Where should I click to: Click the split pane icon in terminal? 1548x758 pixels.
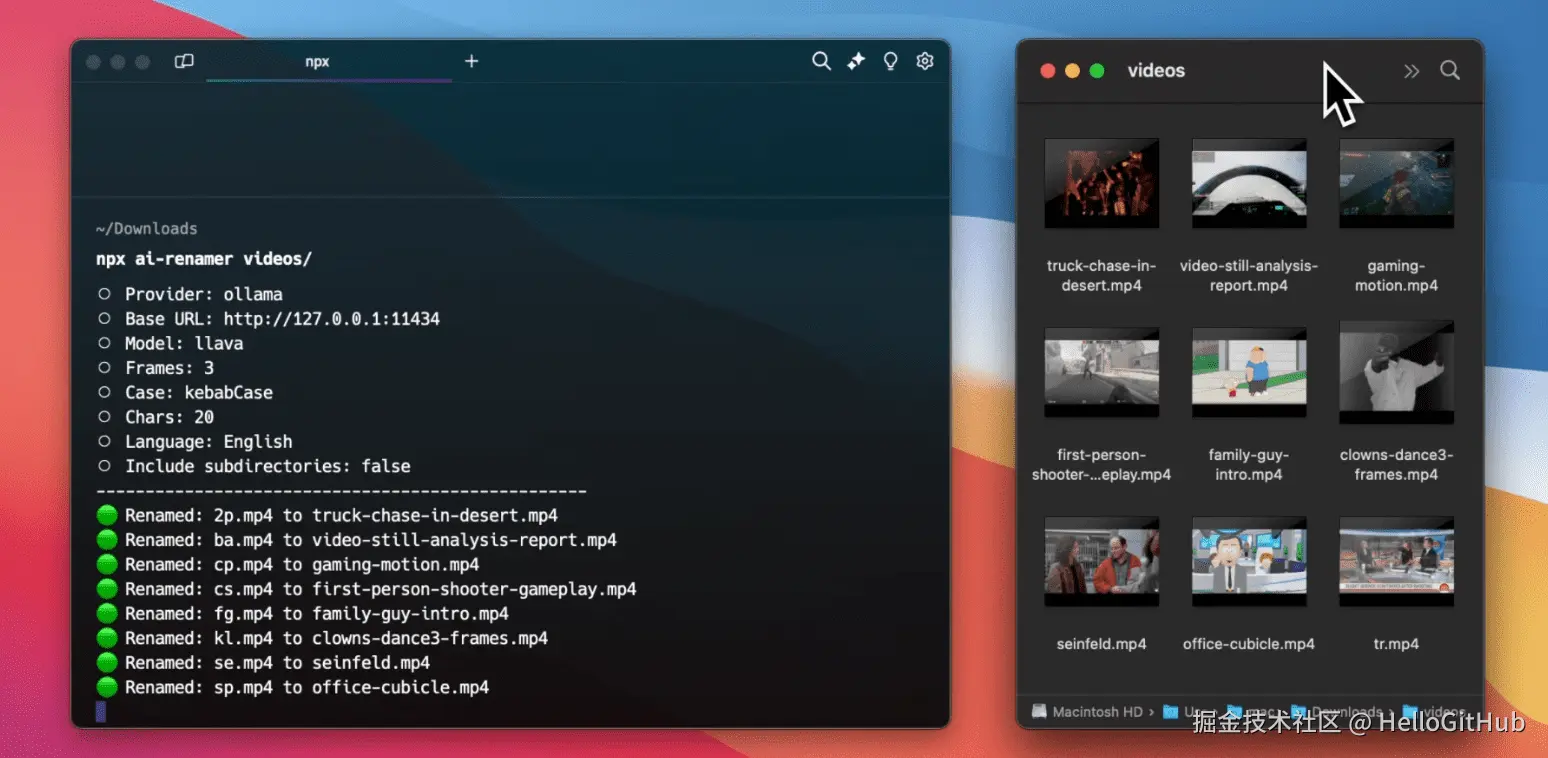184,61
